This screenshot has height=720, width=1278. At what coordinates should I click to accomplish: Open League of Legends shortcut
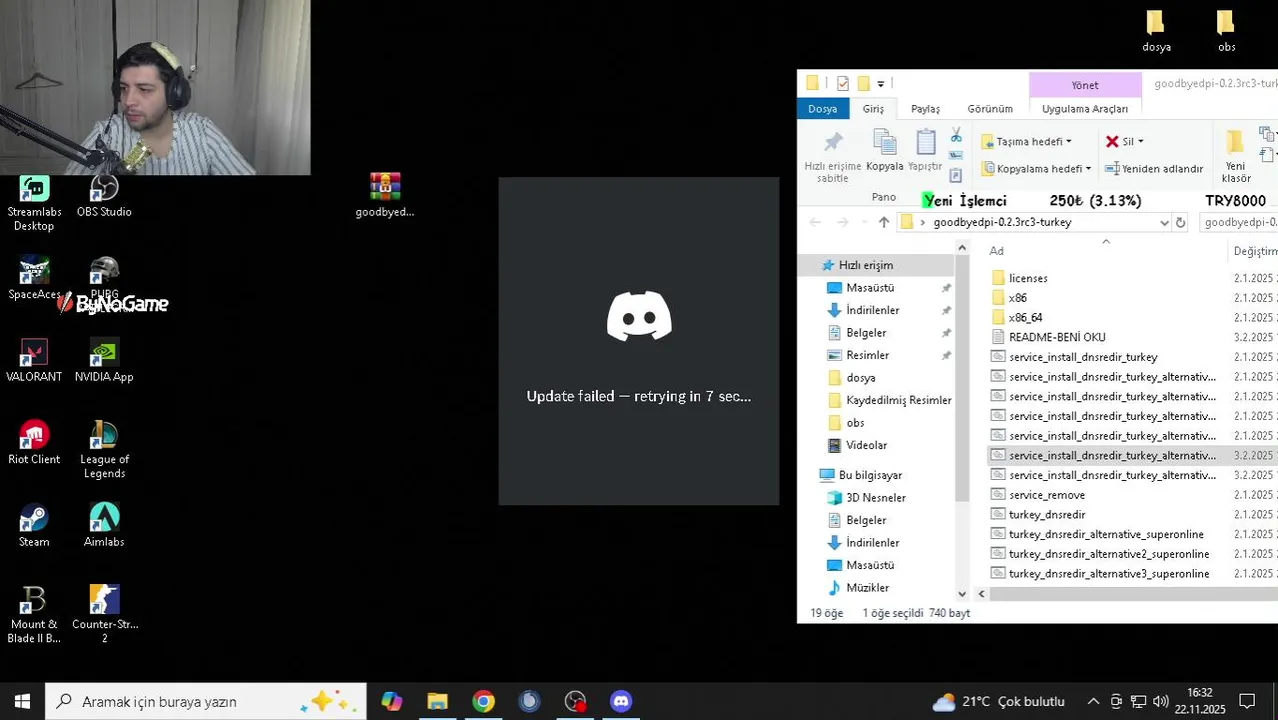click(x=104, y=450)
